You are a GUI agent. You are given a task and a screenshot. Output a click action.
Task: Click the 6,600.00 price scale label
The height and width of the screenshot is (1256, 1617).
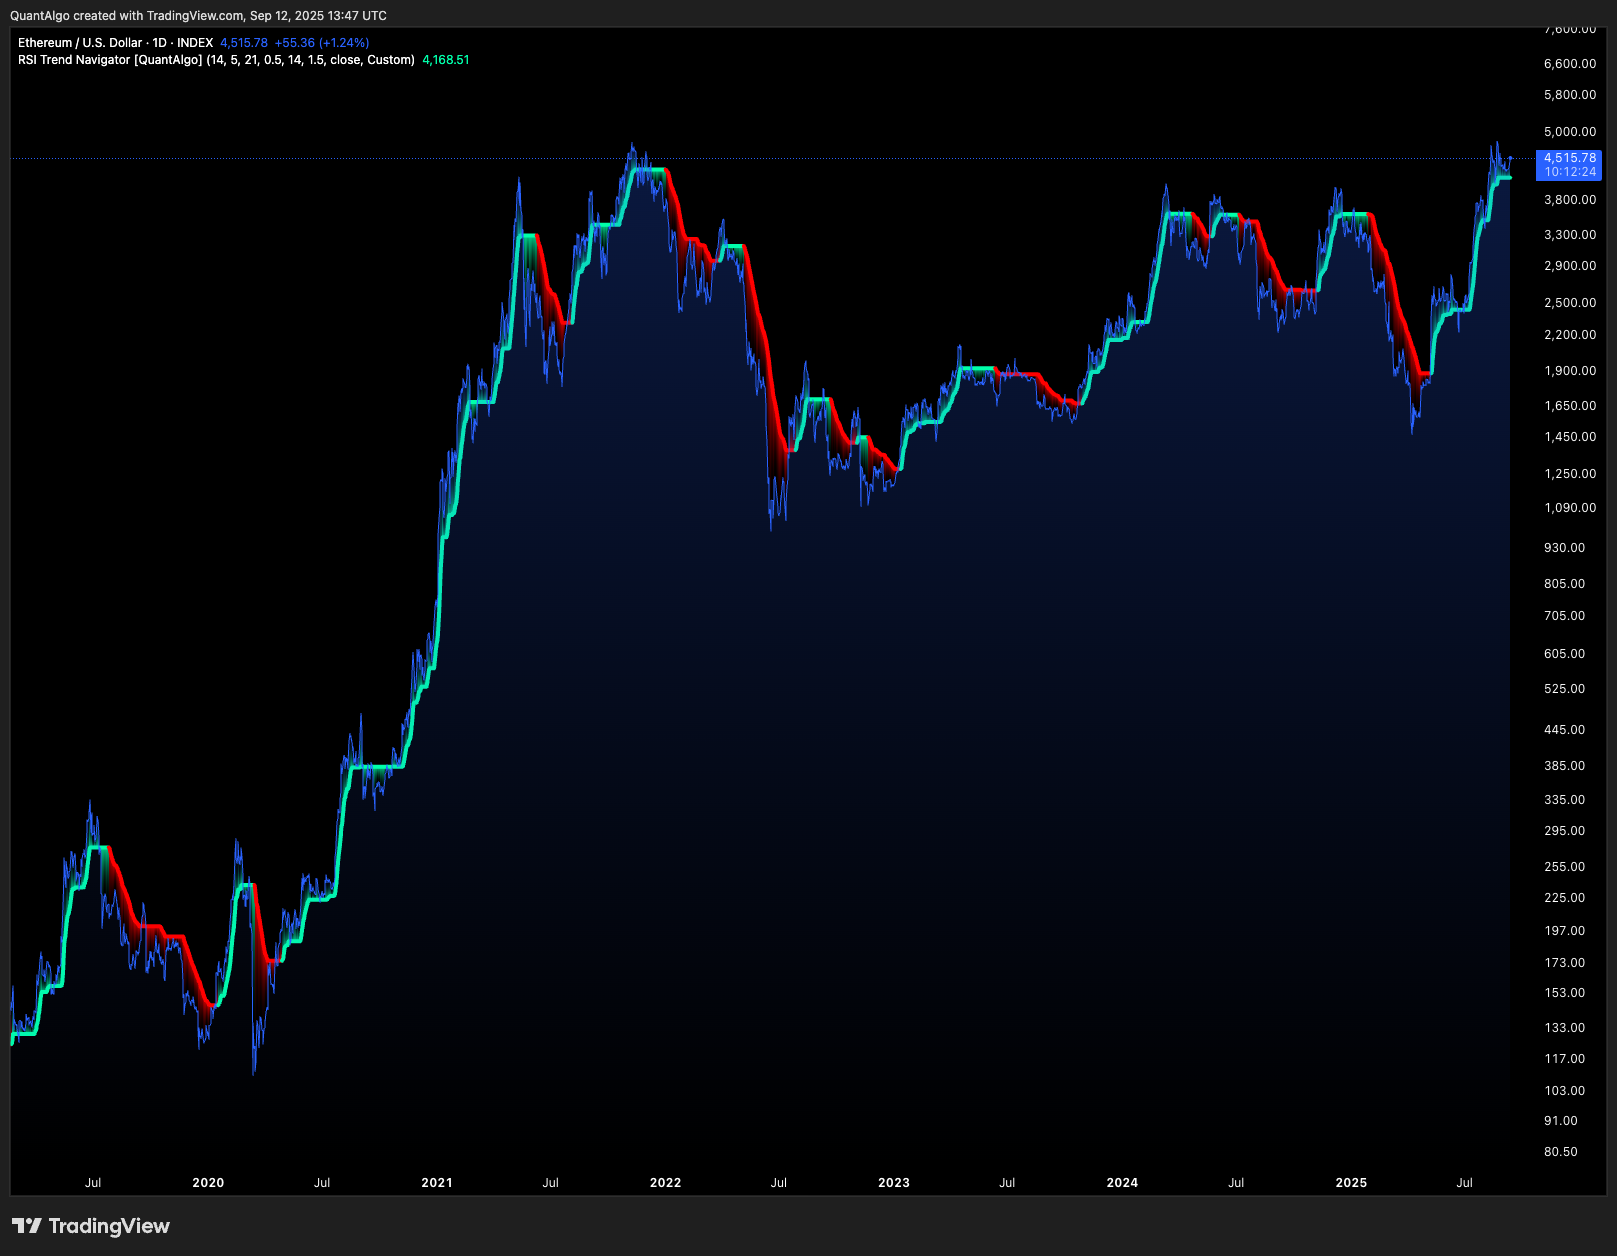pyautogui.click(x=1570, y=64)
